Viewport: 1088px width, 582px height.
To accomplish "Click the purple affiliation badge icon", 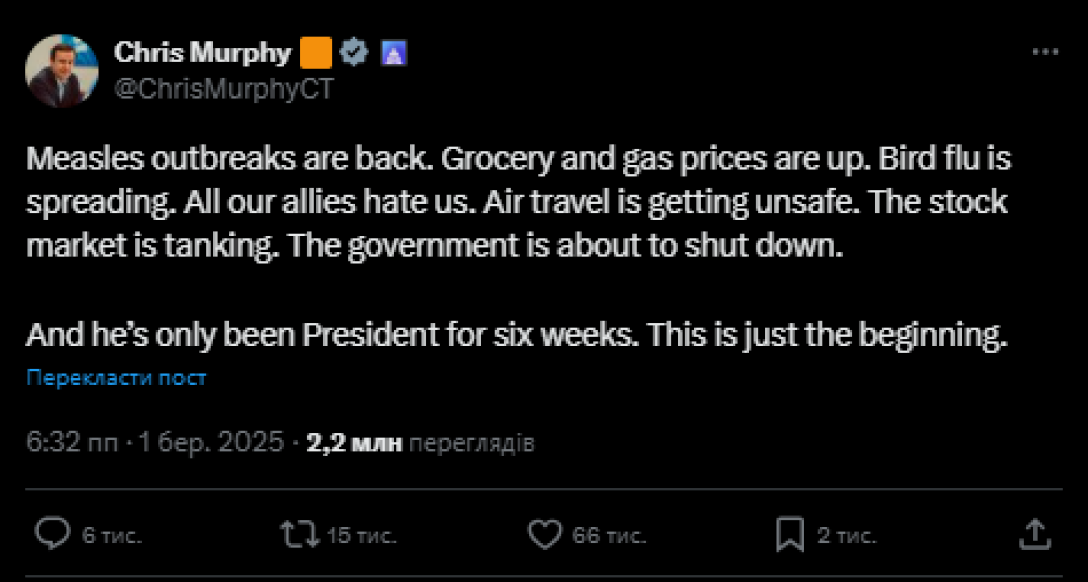I will [x=391, y=53].
